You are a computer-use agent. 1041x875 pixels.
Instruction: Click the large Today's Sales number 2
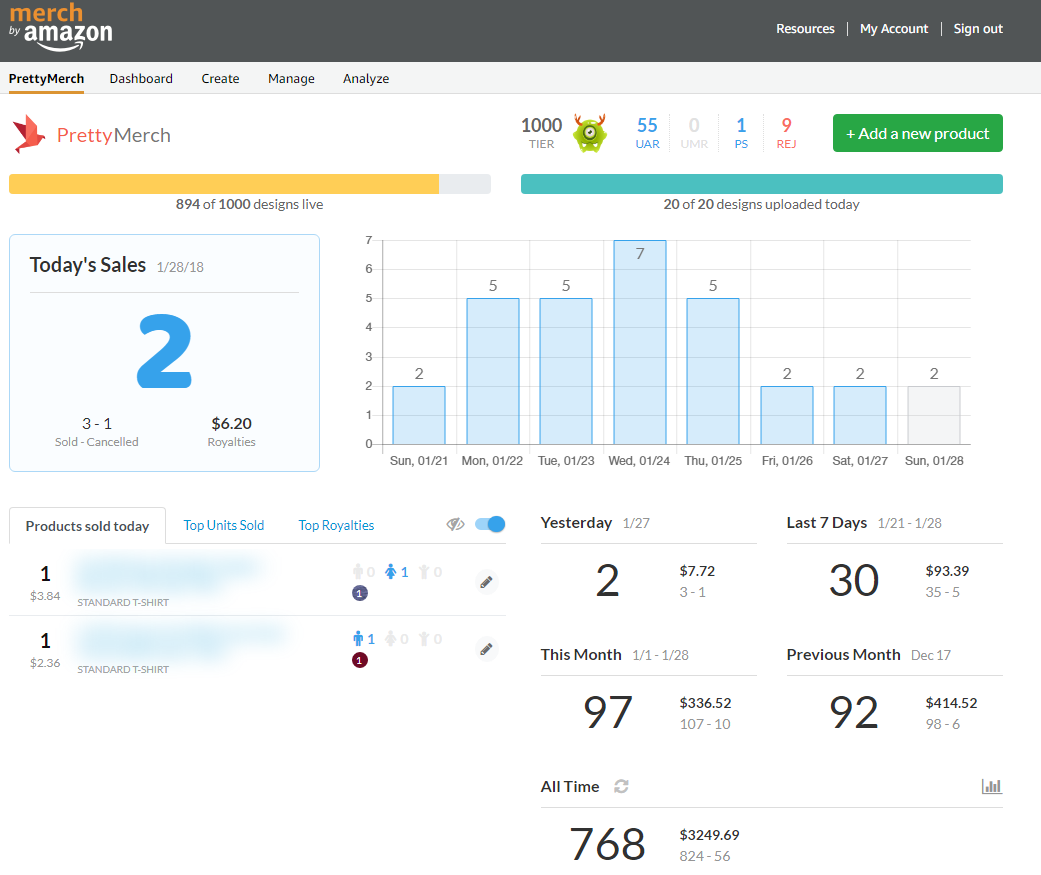tap(165, 351)
